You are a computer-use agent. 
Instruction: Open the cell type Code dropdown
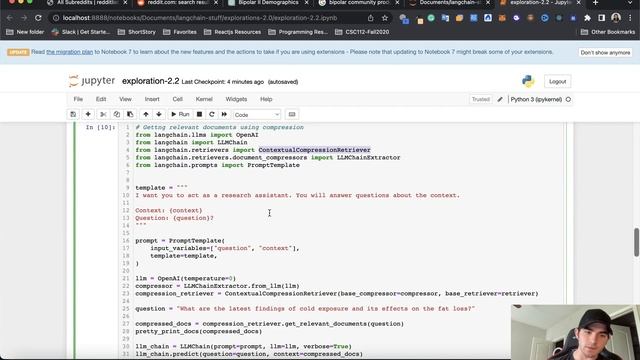[257, 115]
